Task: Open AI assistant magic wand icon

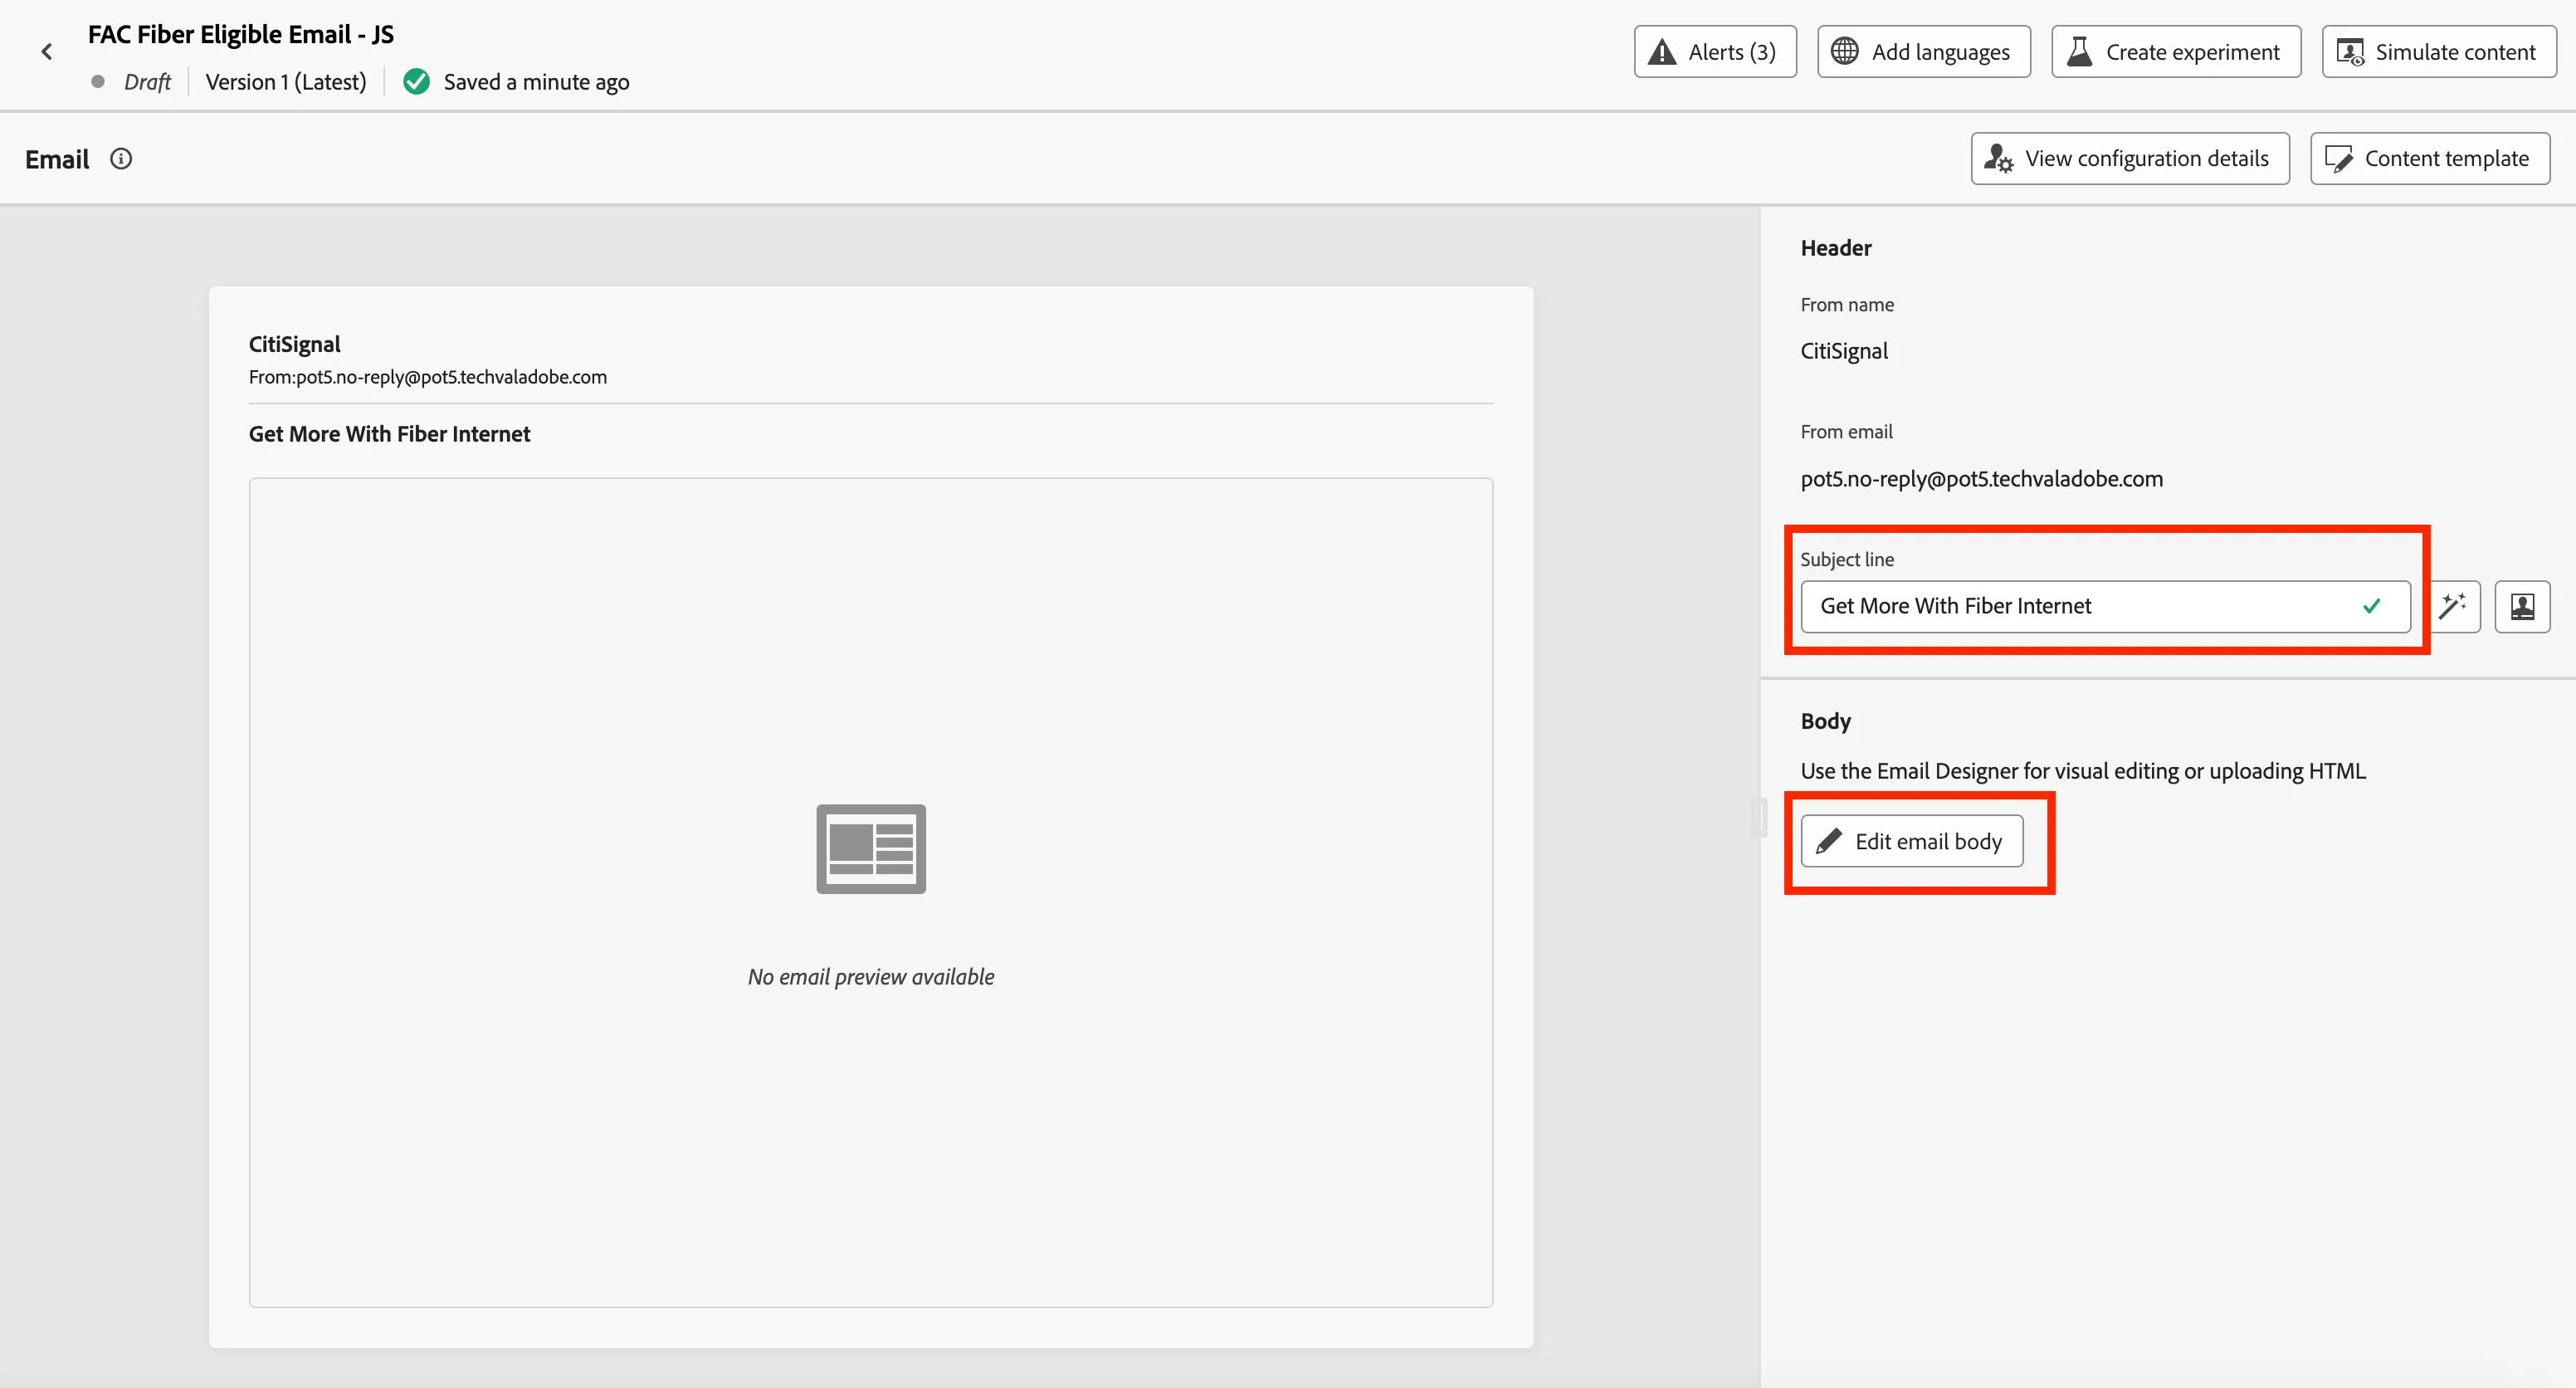Action: [2454, 606]
